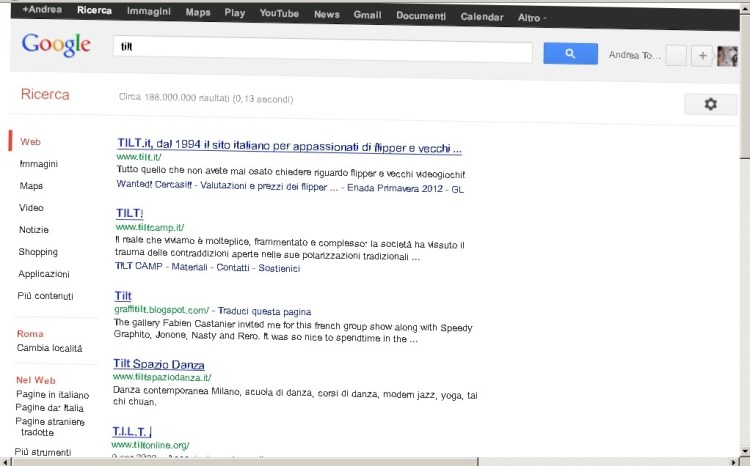
Task: Expand the Altro dropdown menu
Action: 532,17
